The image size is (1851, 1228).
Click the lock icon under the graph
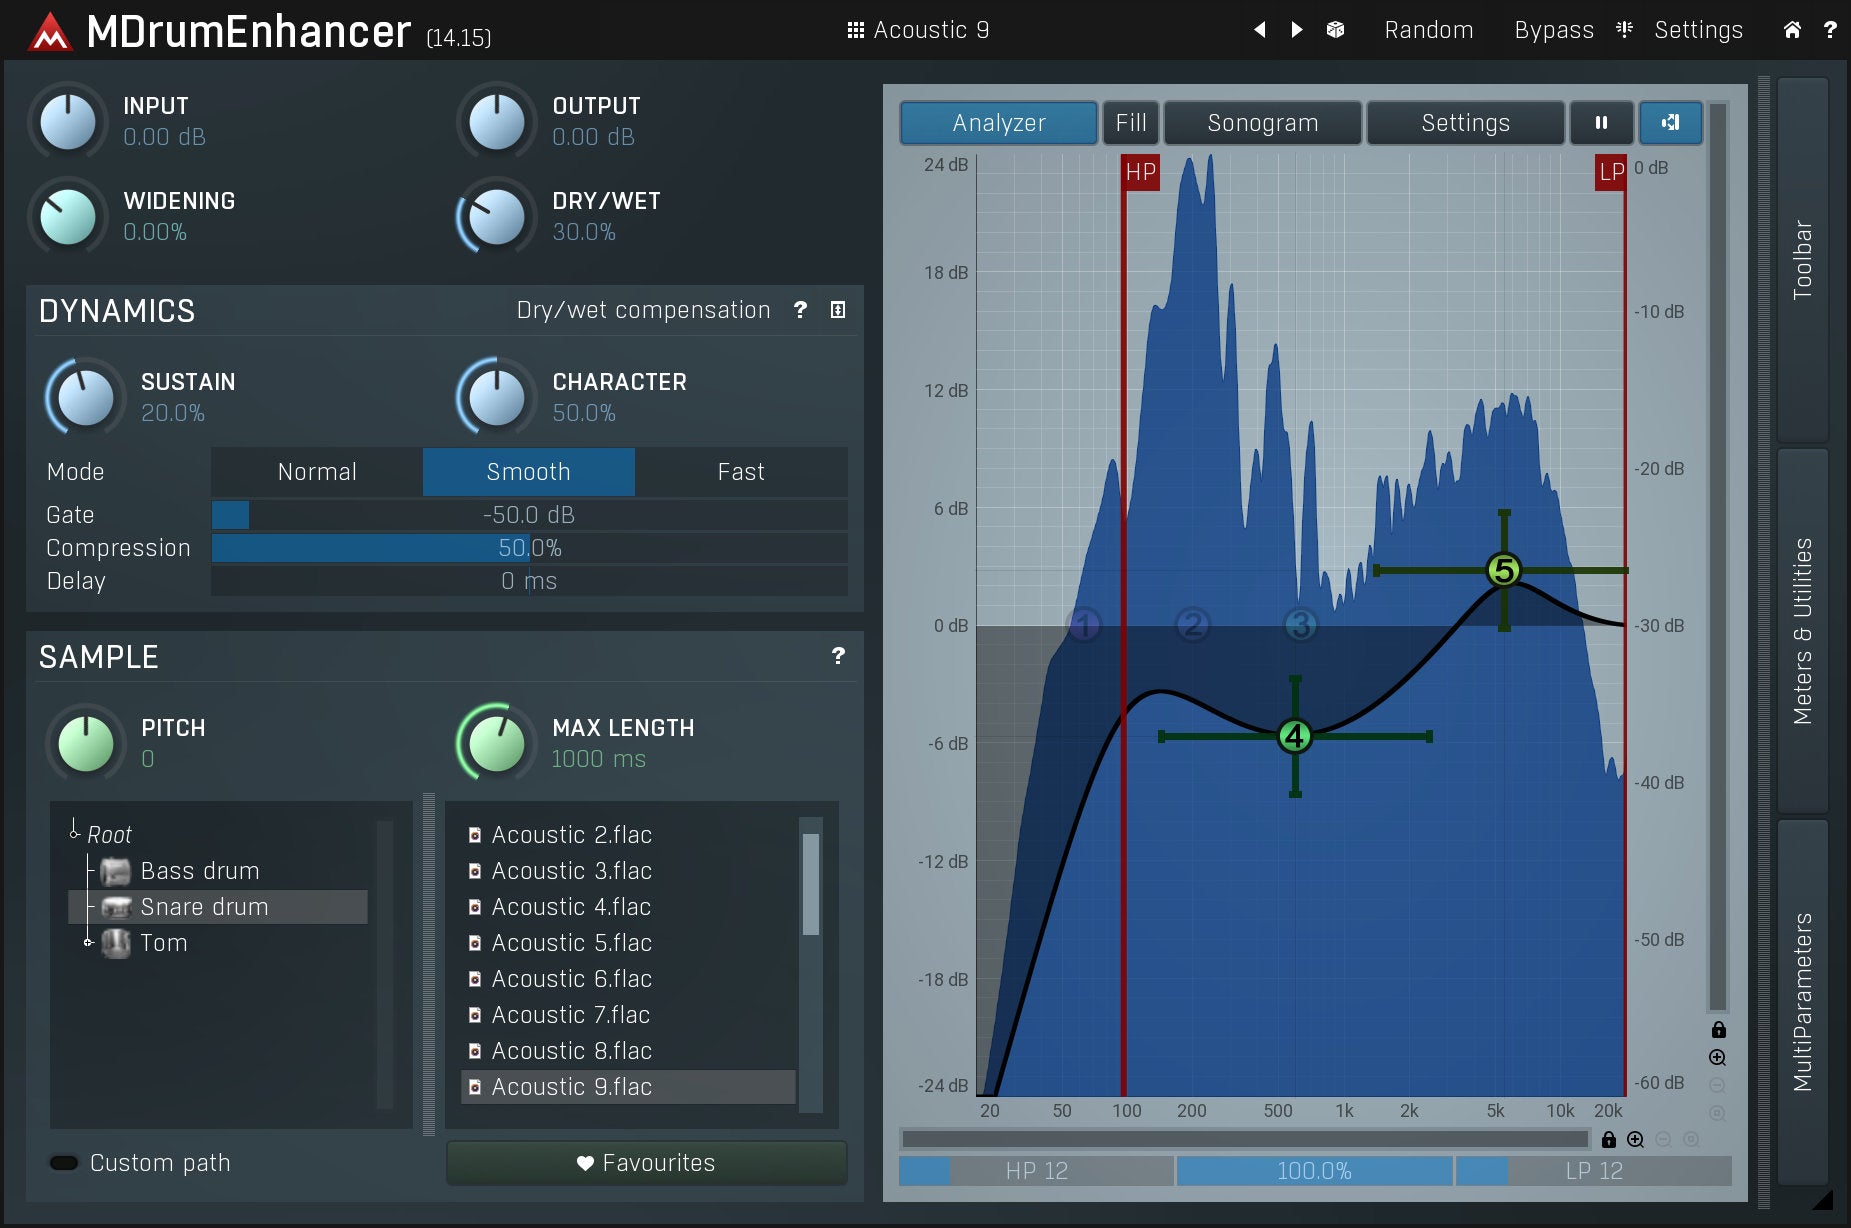(x=1608, y=1140)
